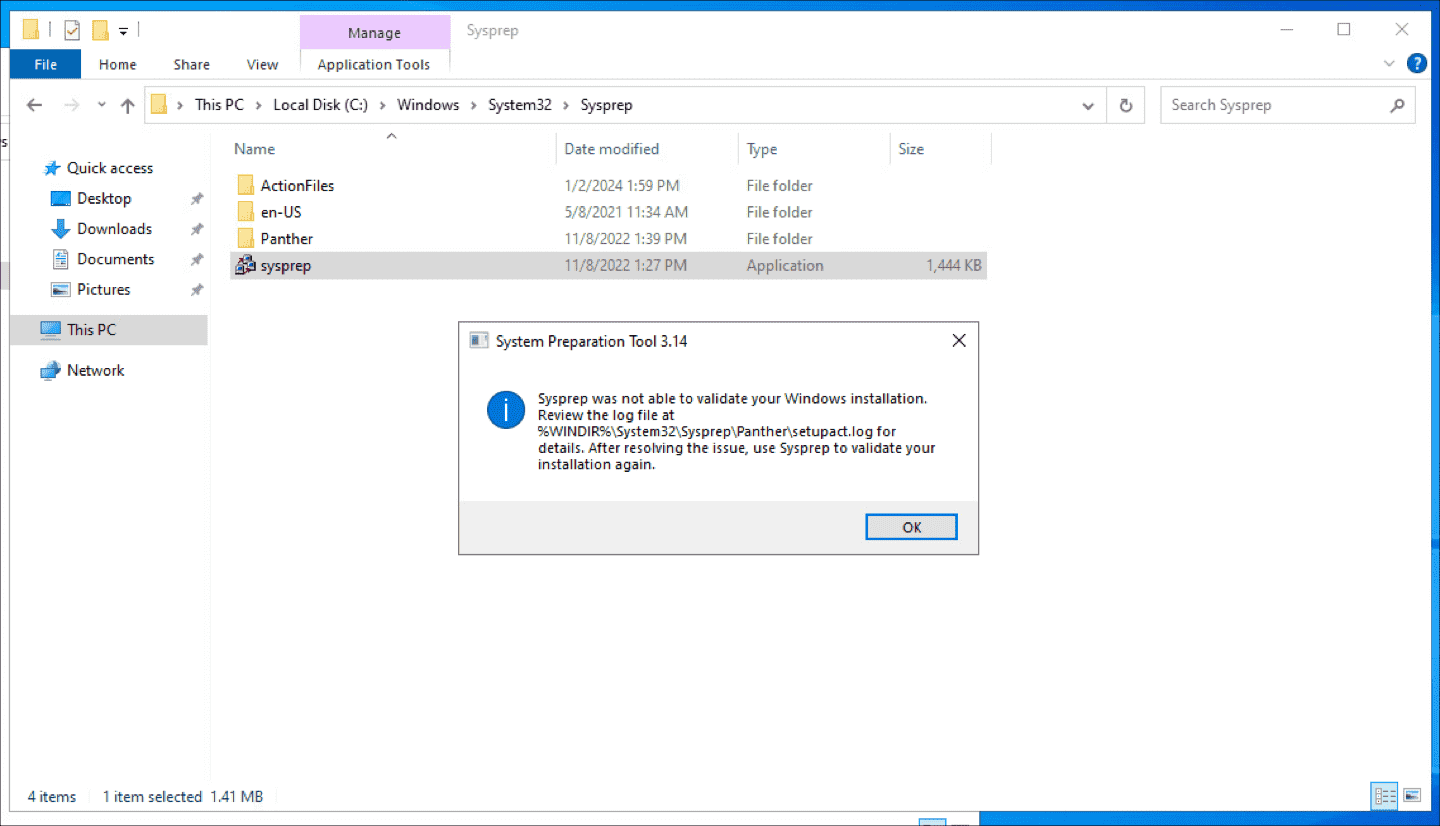1440x826 pixels.
Task: Unpin Downloads using its pin icon
Action: click(x=197, y=229)
